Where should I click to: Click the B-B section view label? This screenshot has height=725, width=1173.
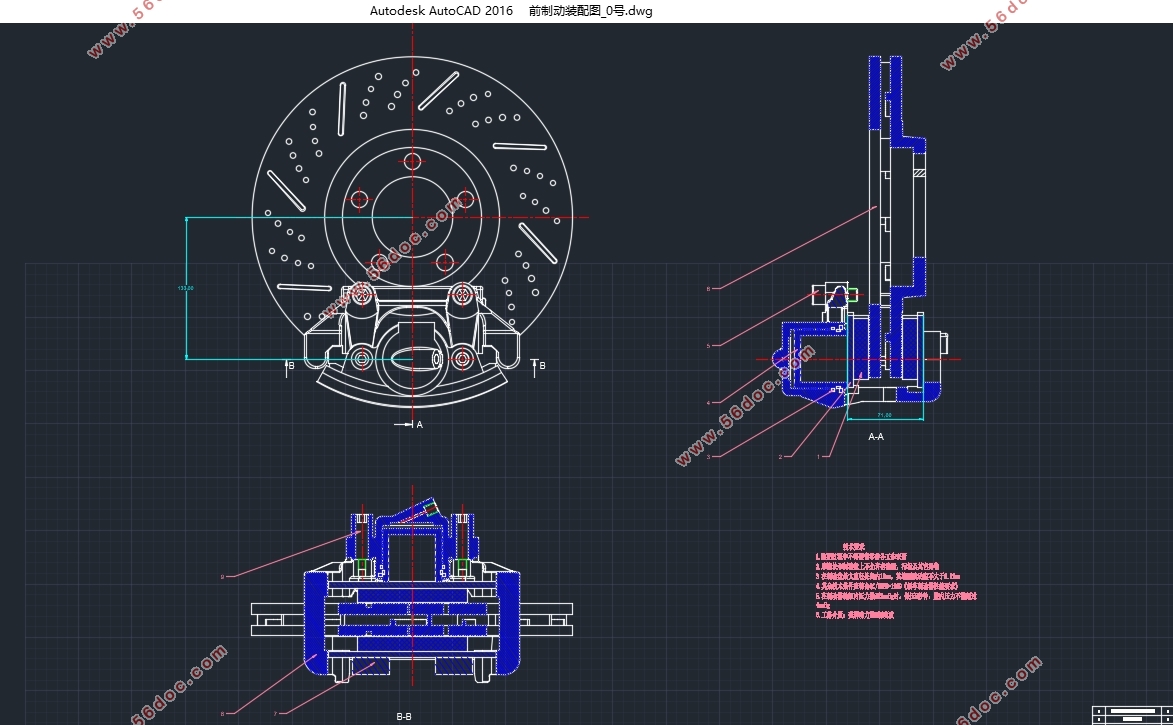click(x=404, y=716)
